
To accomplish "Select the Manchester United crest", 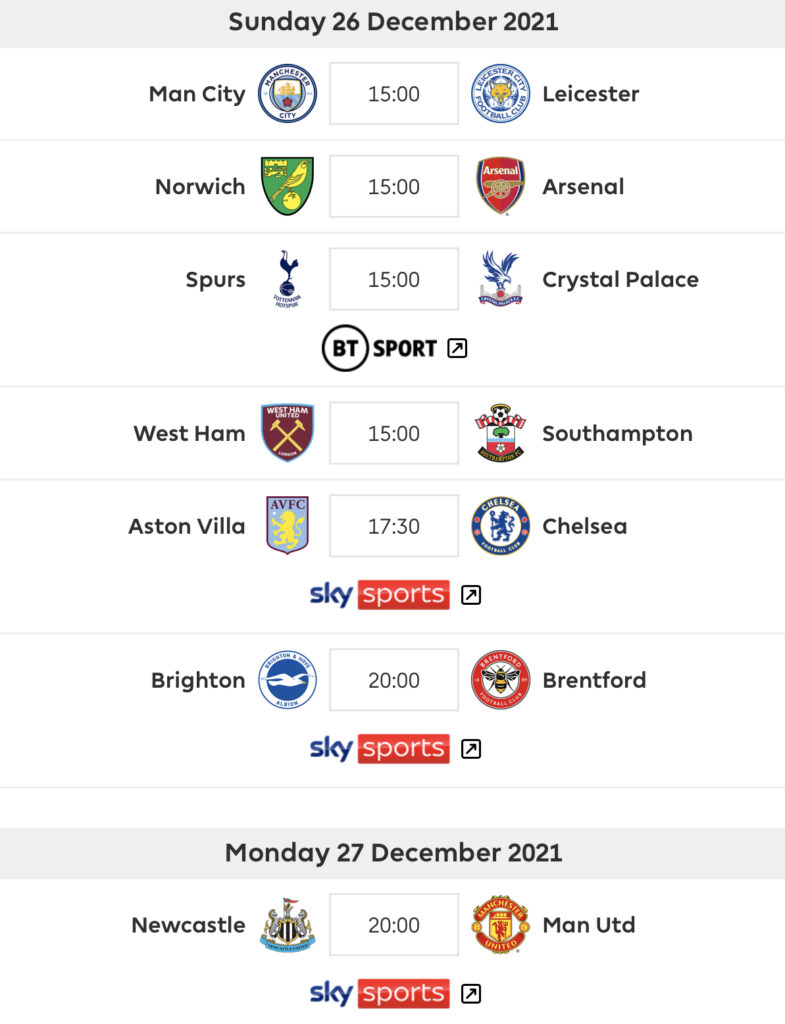I will [500, 925].
